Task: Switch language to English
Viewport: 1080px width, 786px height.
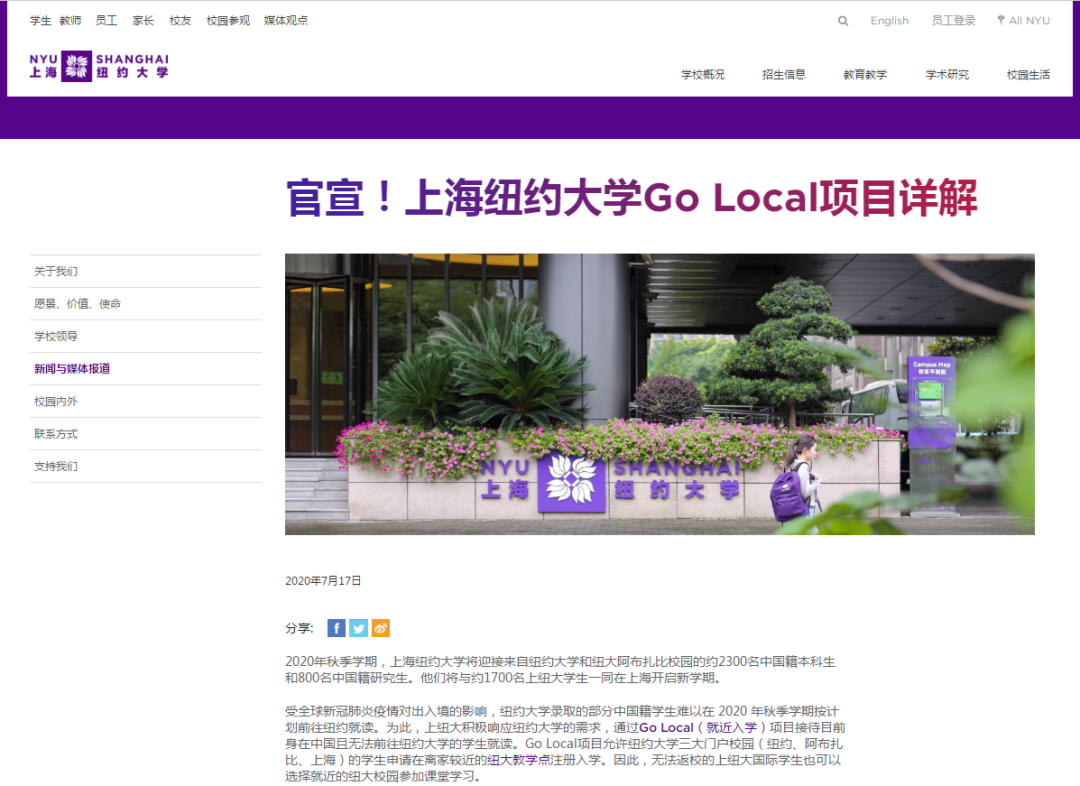Action: (889, 21)
